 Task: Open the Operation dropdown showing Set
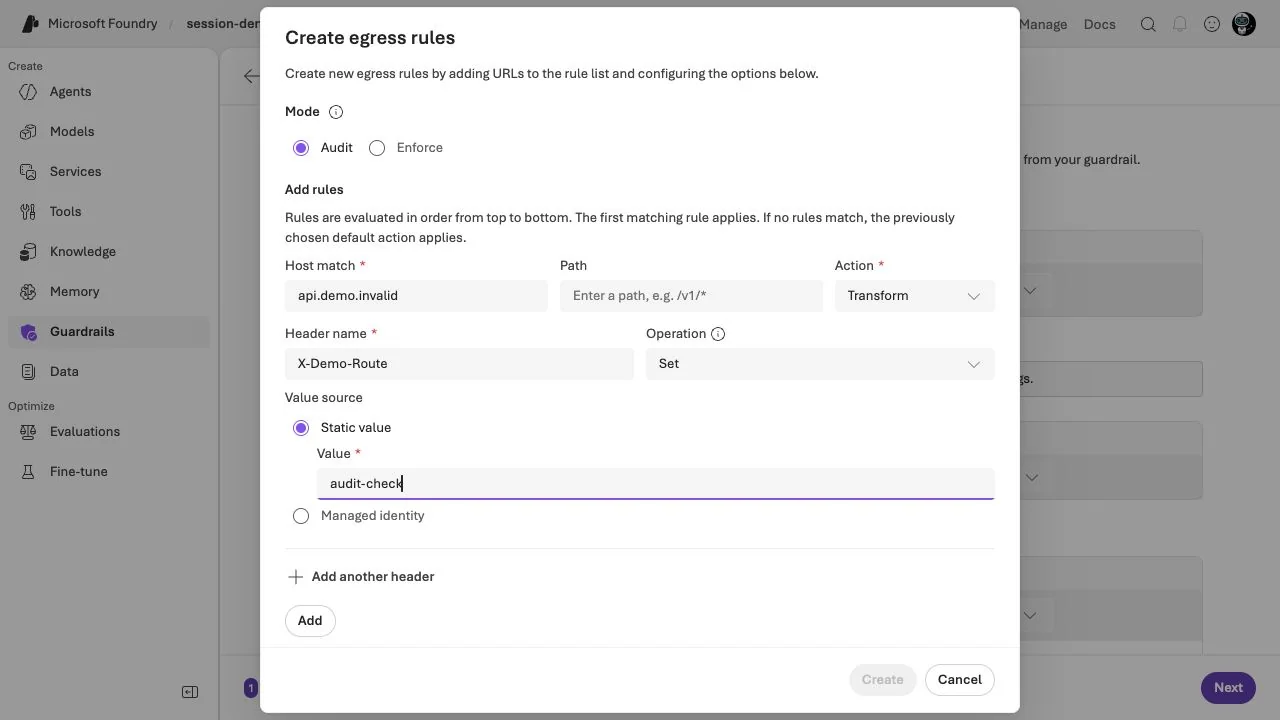point(820,364)
